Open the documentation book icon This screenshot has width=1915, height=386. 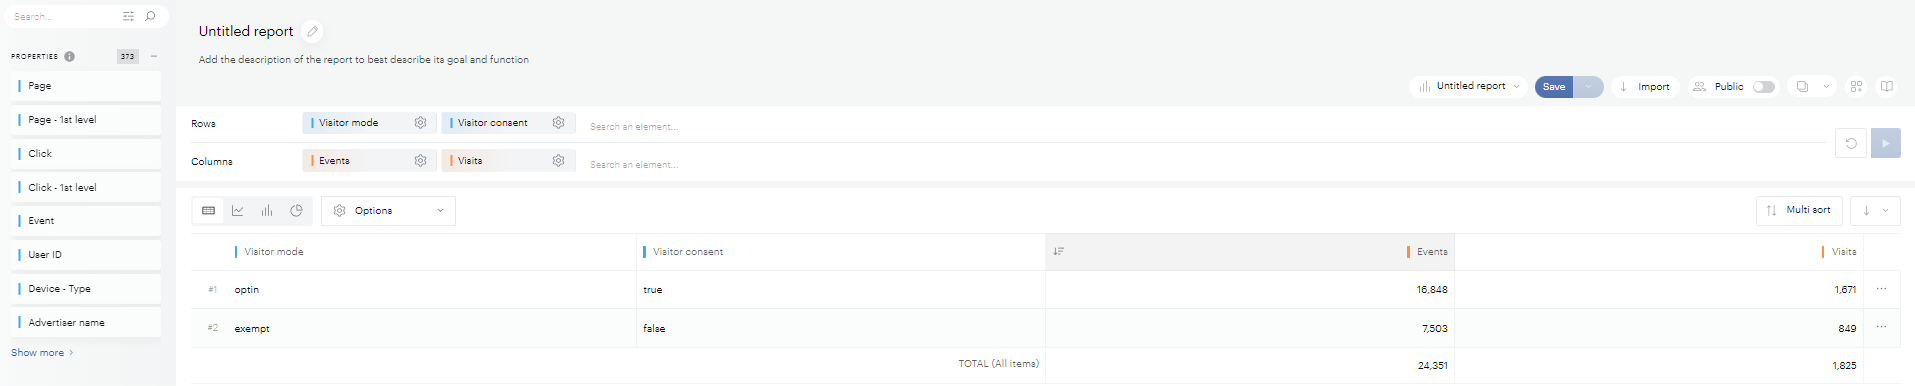pyautogui.click(x=1887, y=87)
